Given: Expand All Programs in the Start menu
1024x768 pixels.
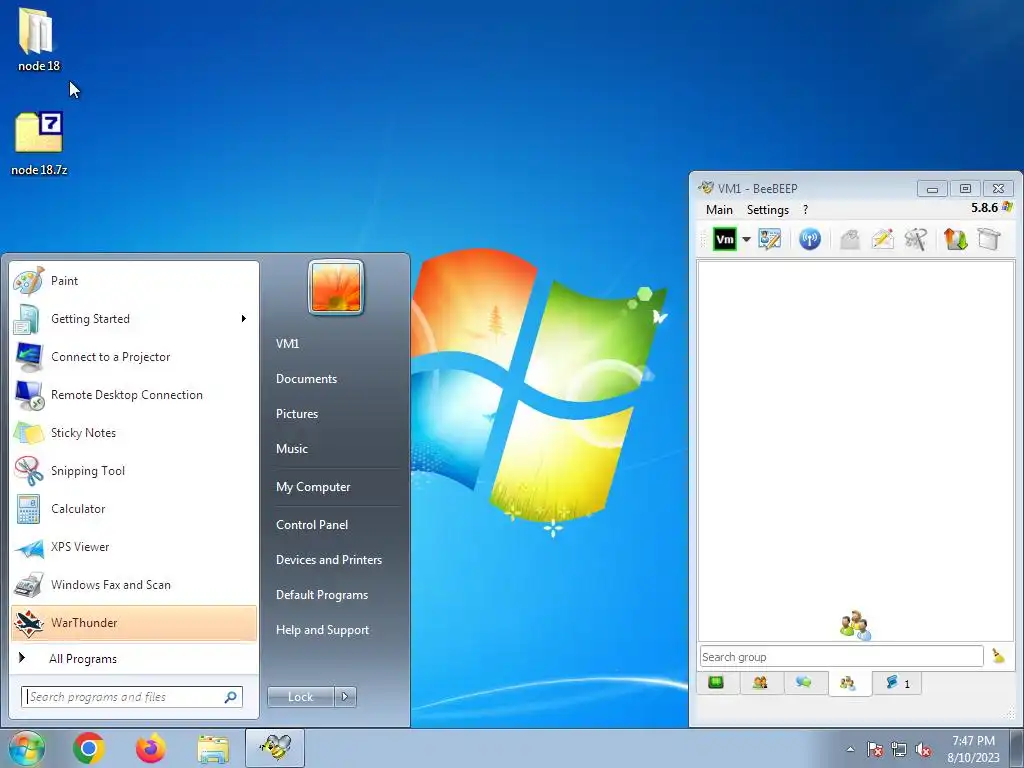Looking at the screenshot, I should [135, 658].
